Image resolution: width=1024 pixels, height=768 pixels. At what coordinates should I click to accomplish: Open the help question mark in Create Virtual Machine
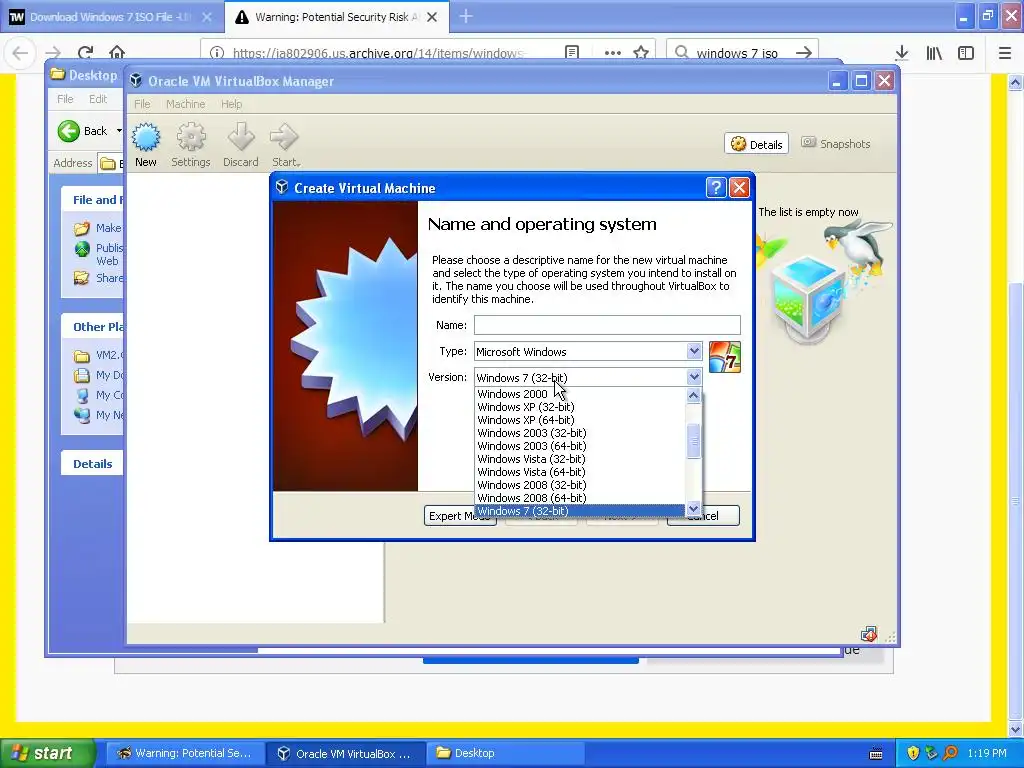tap(716, 188)
